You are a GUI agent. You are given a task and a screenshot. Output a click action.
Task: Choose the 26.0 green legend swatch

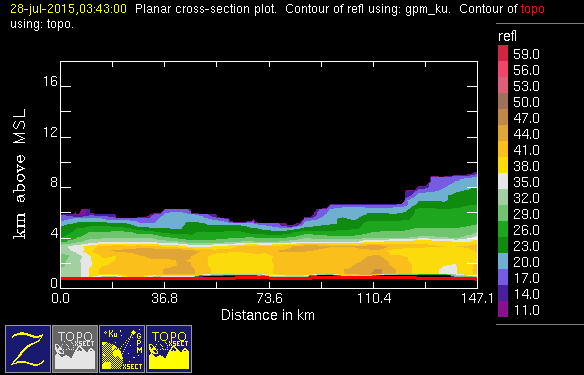pos(503,229)
